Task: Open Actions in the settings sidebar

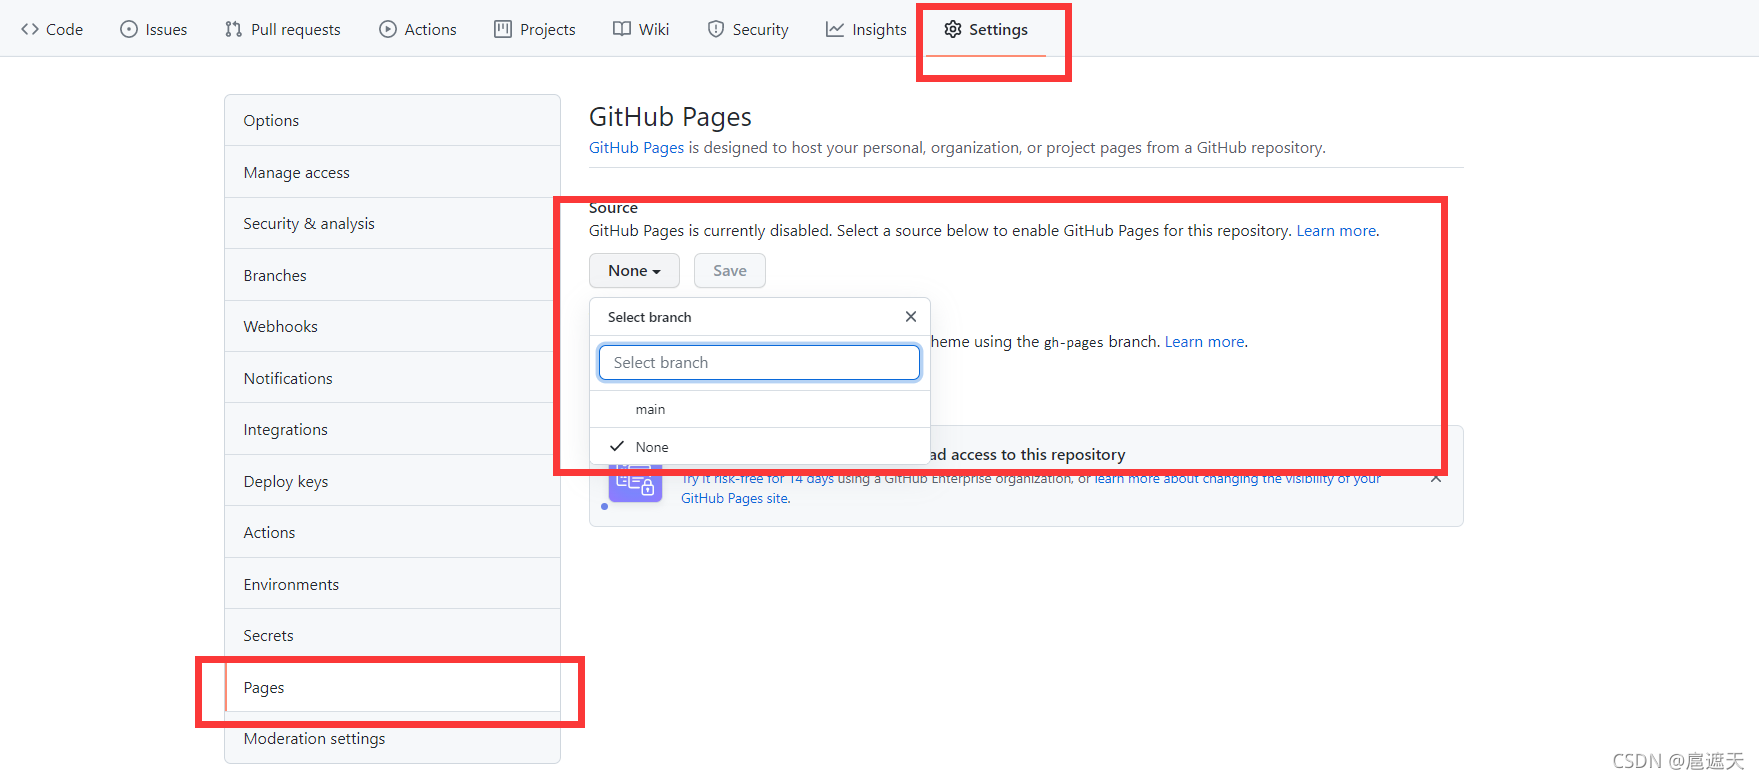Action: point(392,532)
